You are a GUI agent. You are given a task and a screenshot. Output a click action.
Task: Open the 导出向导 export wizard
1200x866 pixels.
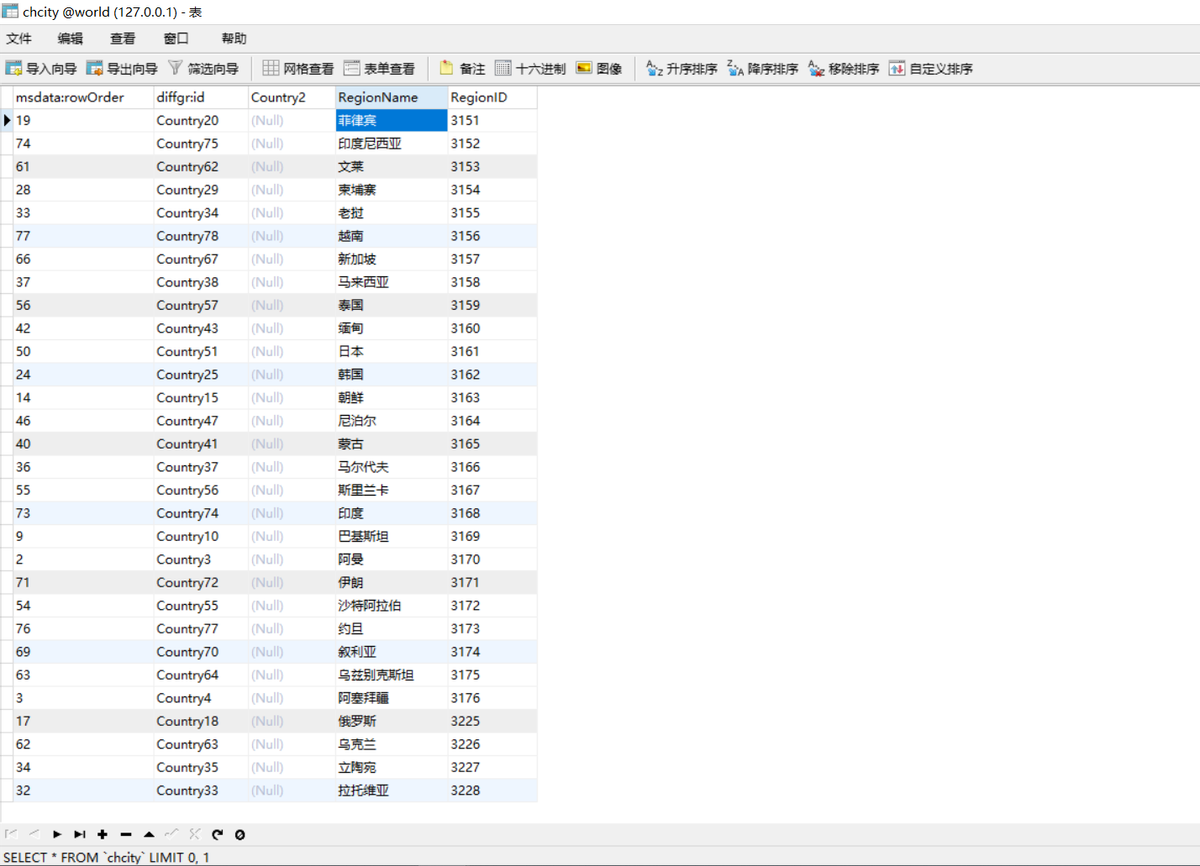122,69
